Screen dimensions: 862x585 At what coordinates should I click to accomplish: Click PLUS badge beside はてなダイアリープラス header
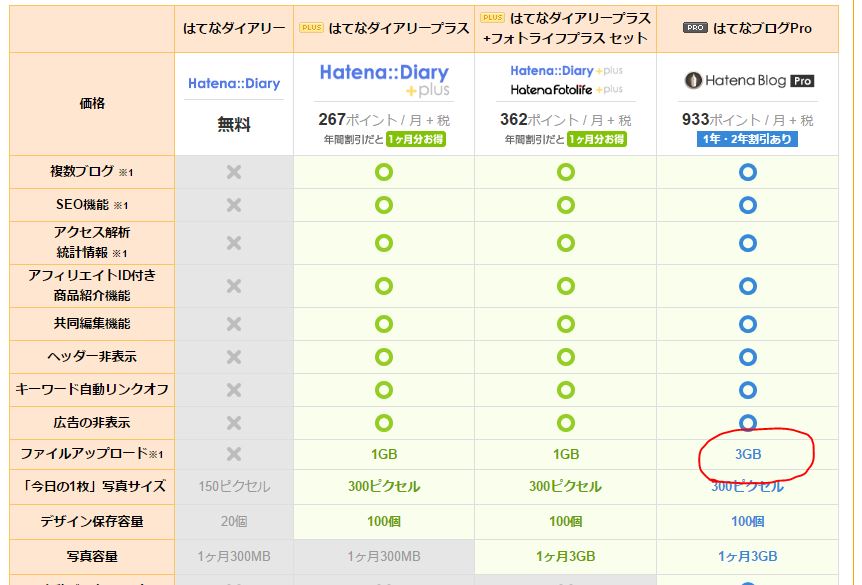[311, 27]
